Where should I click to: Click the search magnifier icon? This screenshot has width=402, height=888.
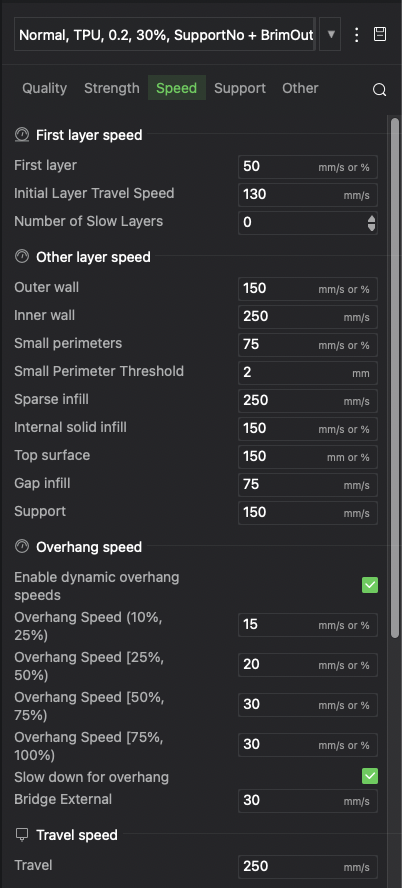[379, 89]
